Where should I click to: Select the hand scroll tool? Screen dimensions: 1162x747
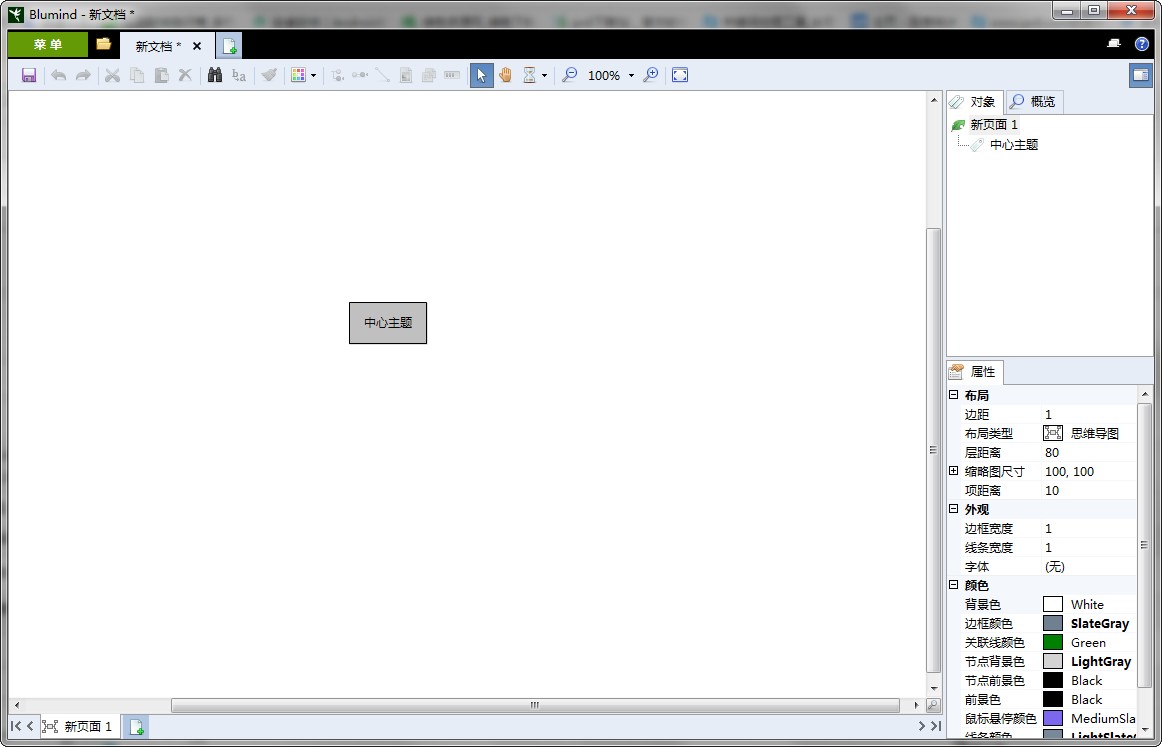click(506, 75)
